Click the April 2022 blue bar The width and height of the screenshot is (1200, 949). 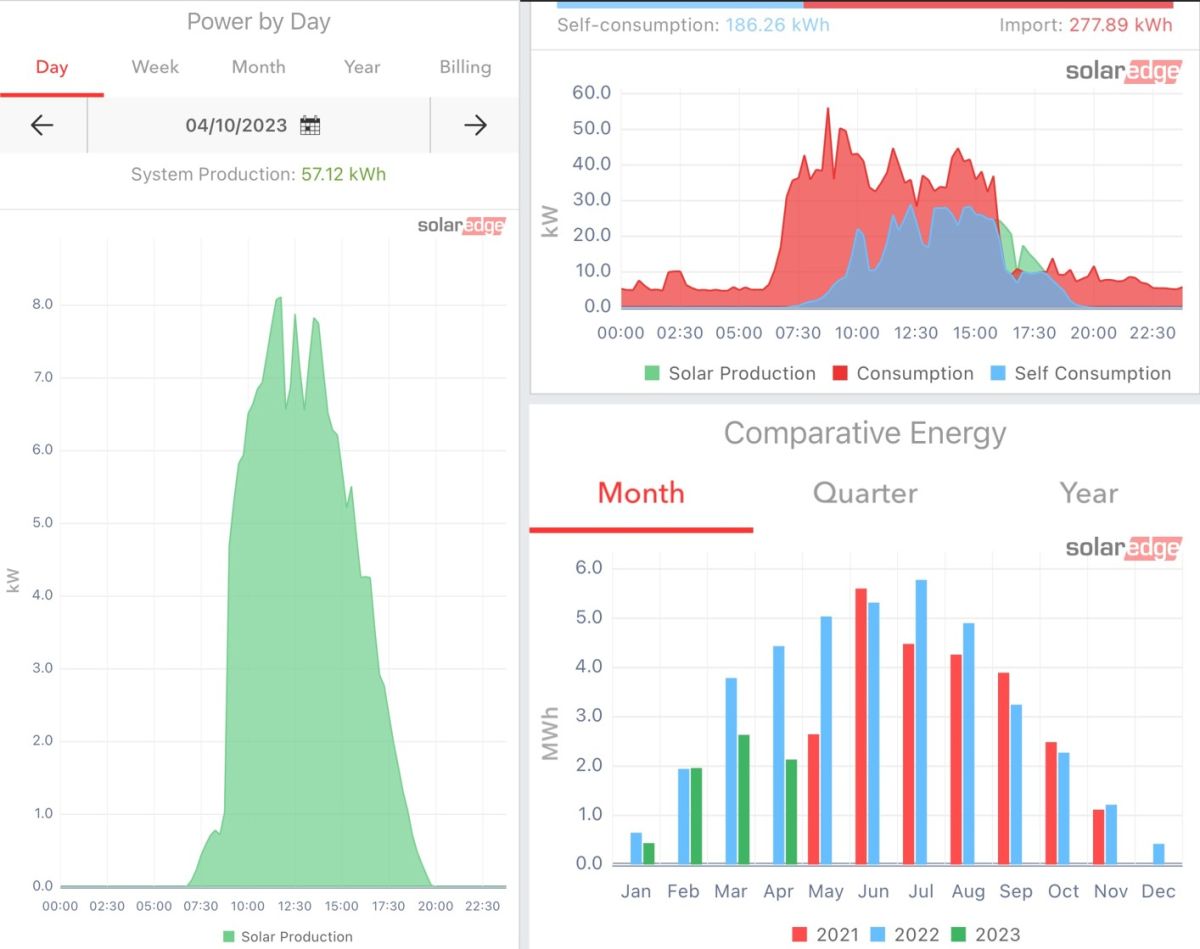tap(779, 755)
